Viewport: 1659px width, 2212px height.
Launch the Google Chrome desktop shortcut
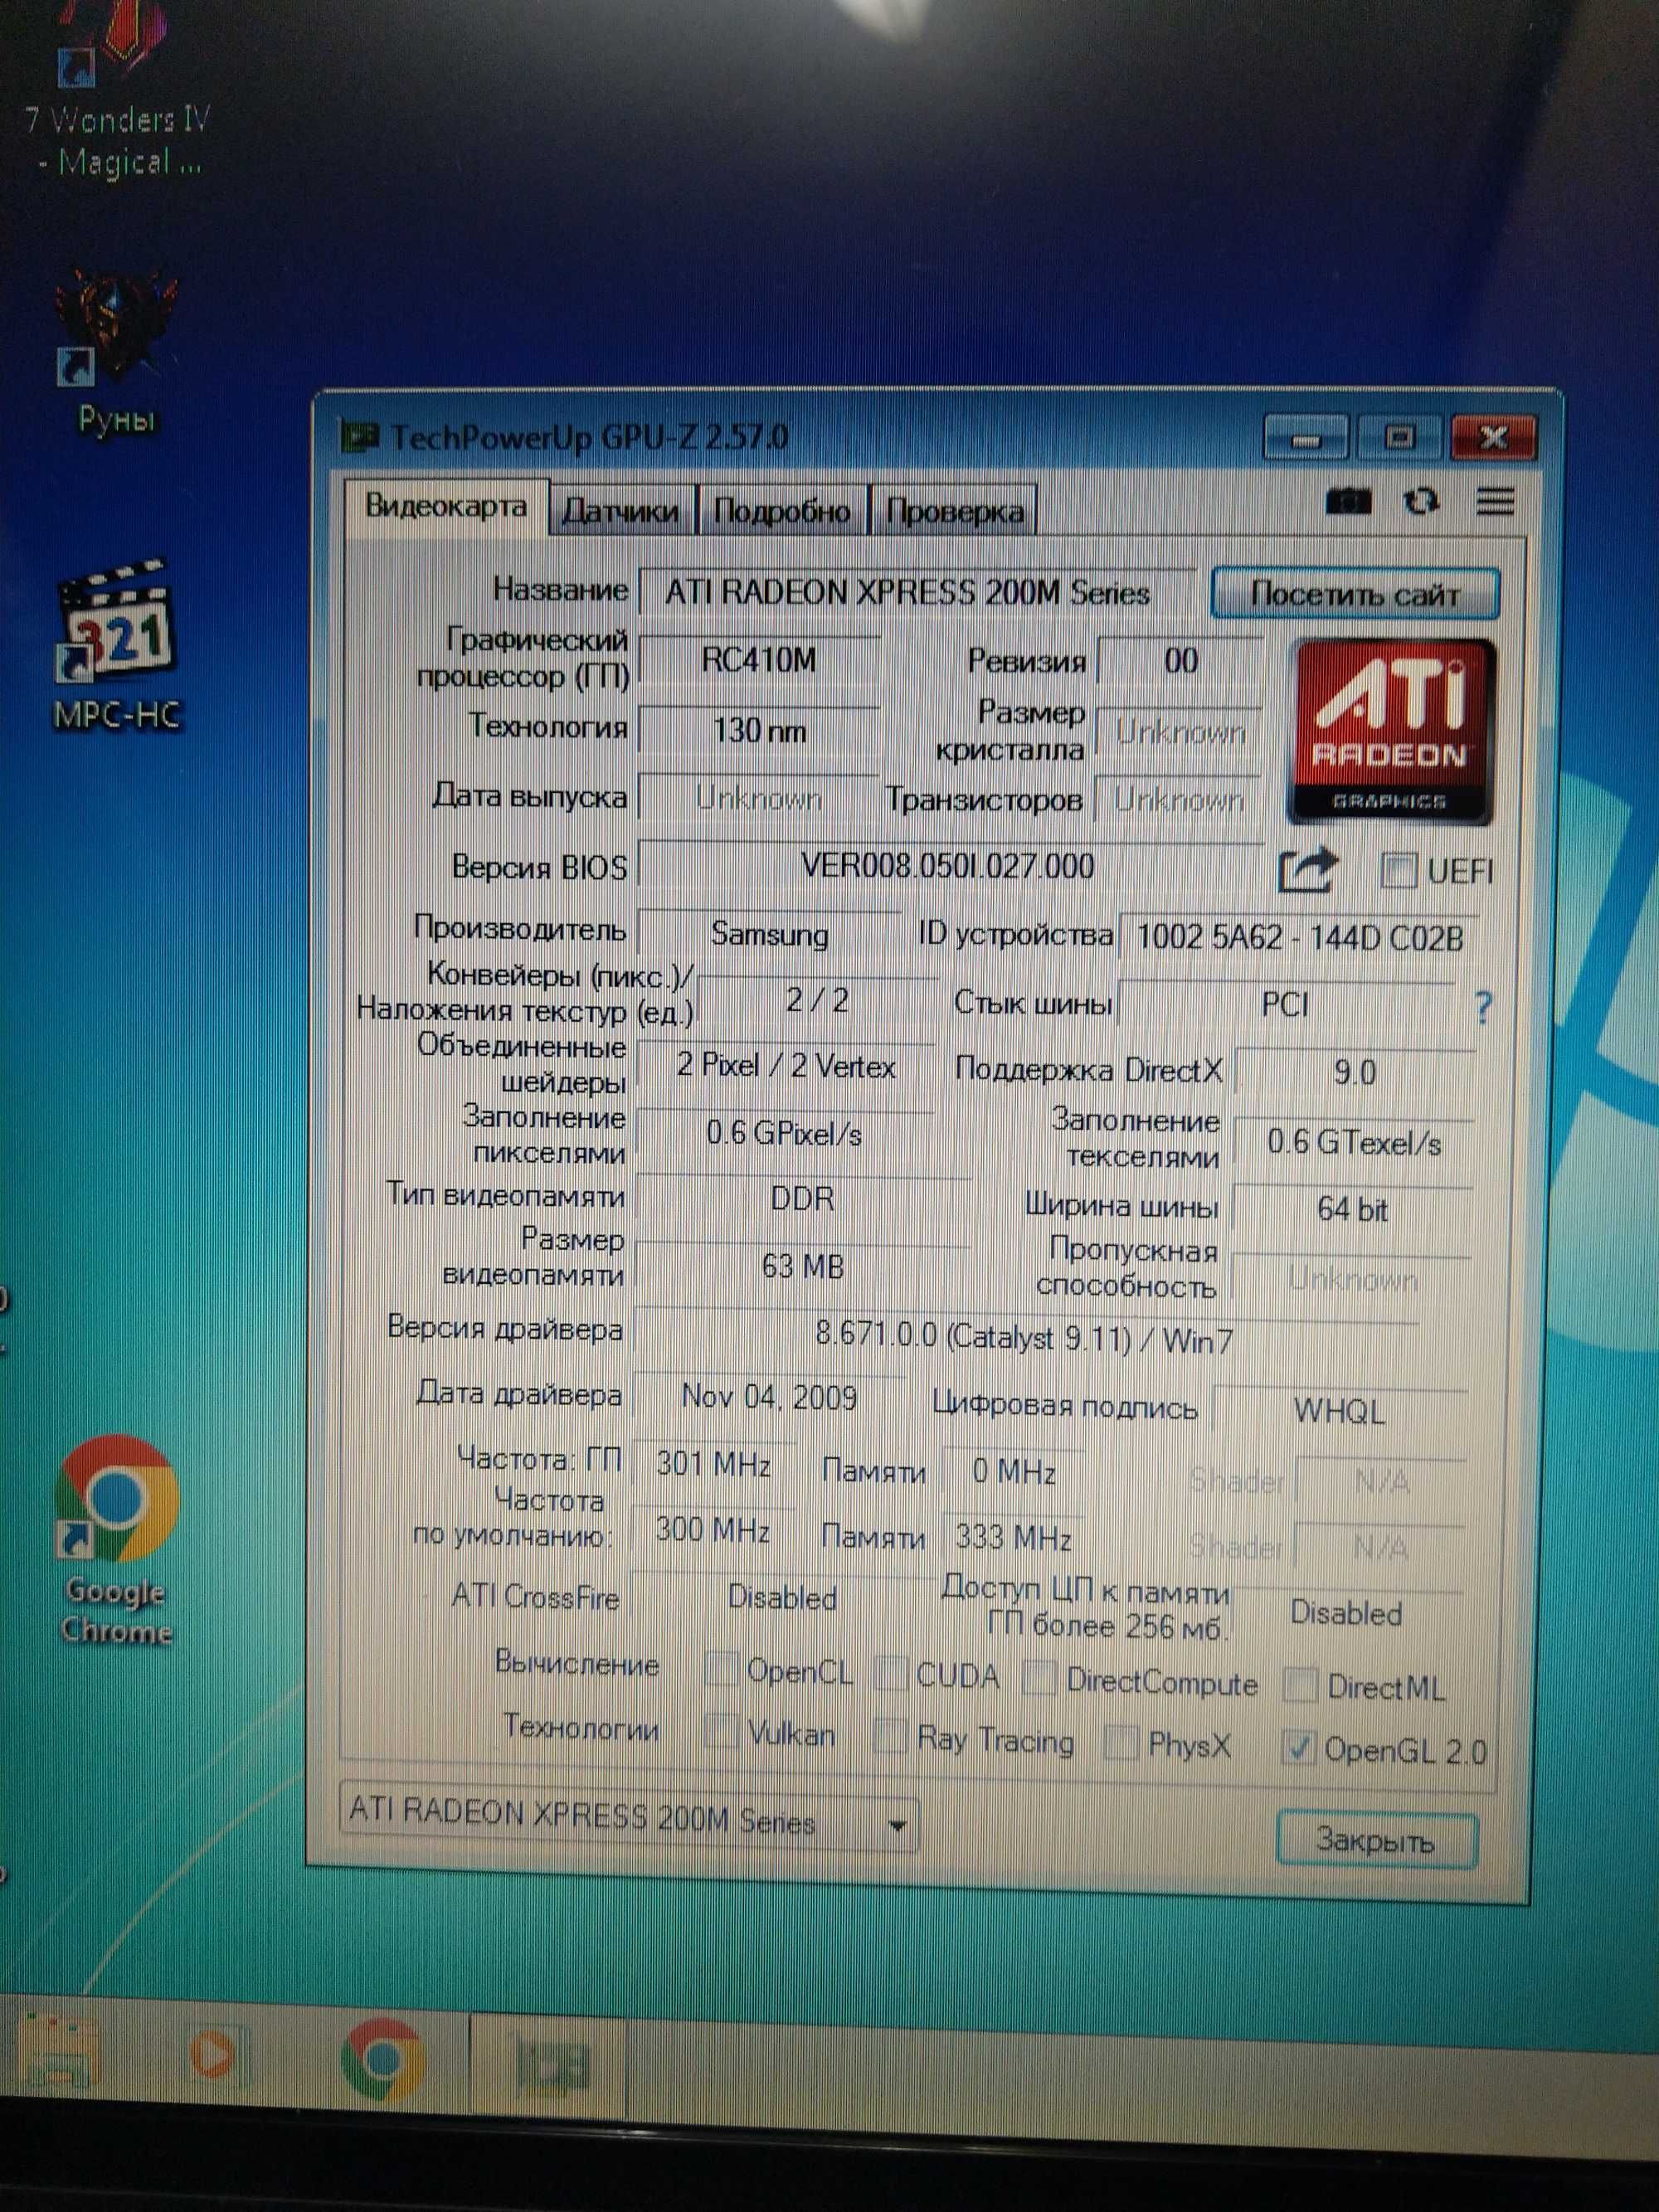[116, 1540]
